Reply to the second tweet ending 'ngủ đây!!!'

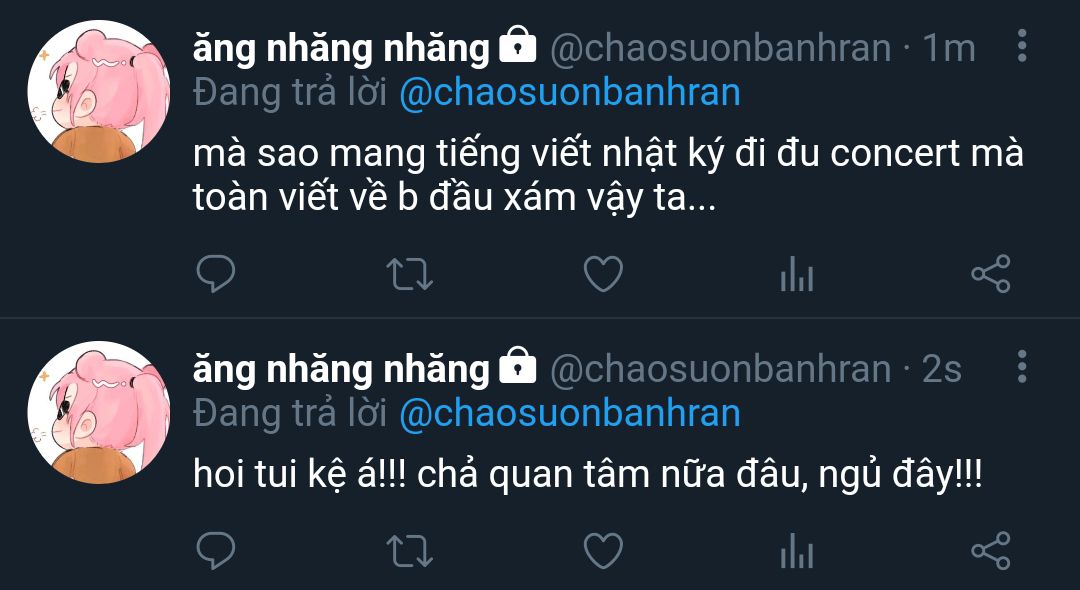[x=216, y=551]
